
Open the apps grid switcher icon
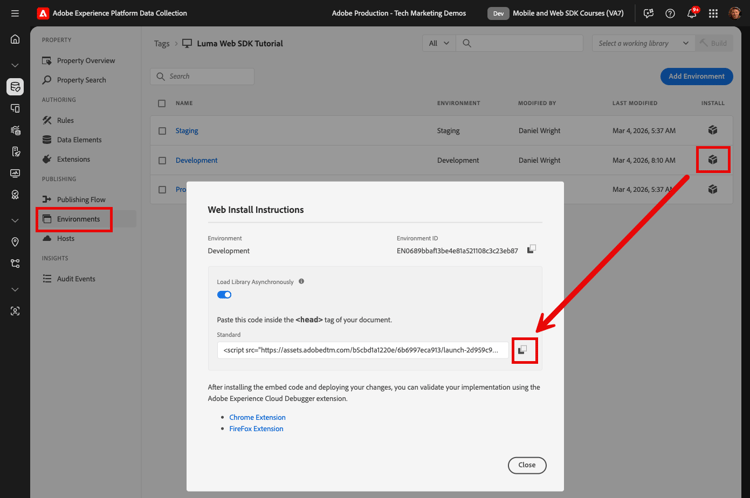713,13
